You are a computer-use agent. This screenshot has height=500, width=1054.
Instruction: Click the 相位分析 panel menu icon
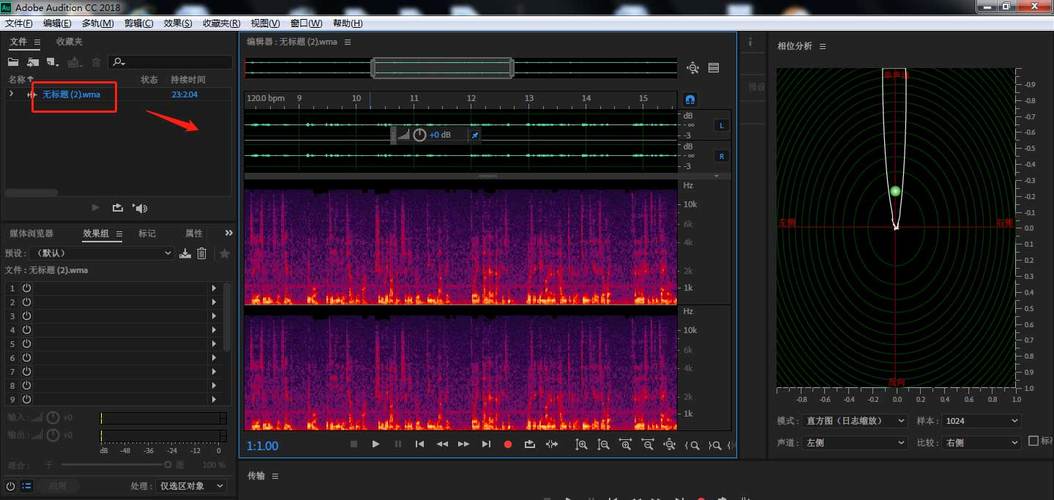click(x=822, y=46)
